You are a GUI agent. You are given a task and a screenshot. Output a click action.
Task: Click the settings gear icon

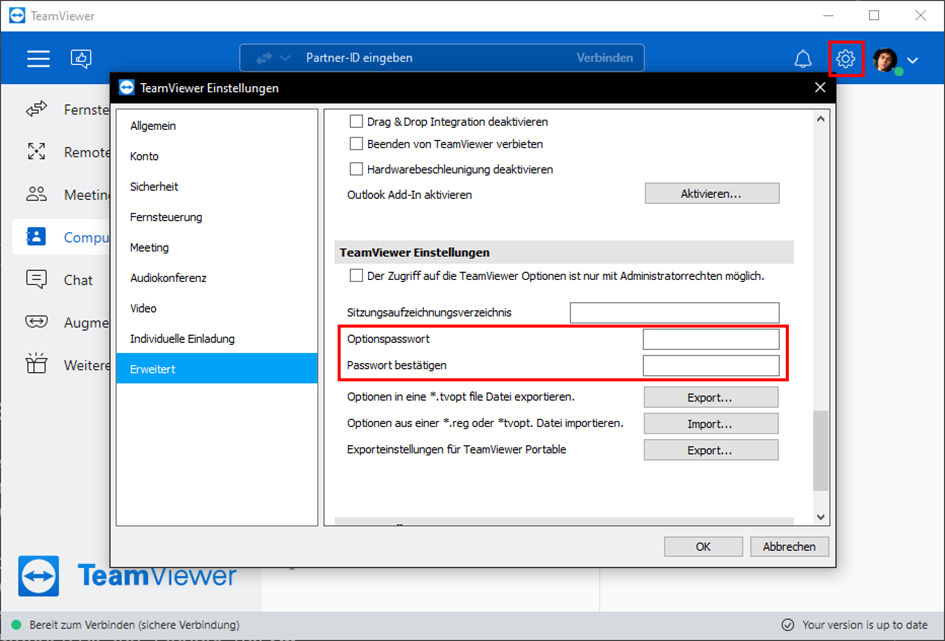tap(846, 58)
